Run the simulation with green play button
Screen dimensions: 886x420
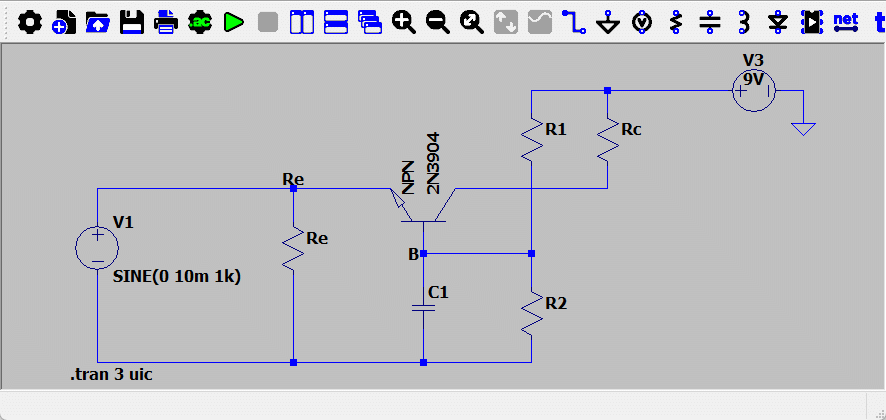click(x=233, y=22)
